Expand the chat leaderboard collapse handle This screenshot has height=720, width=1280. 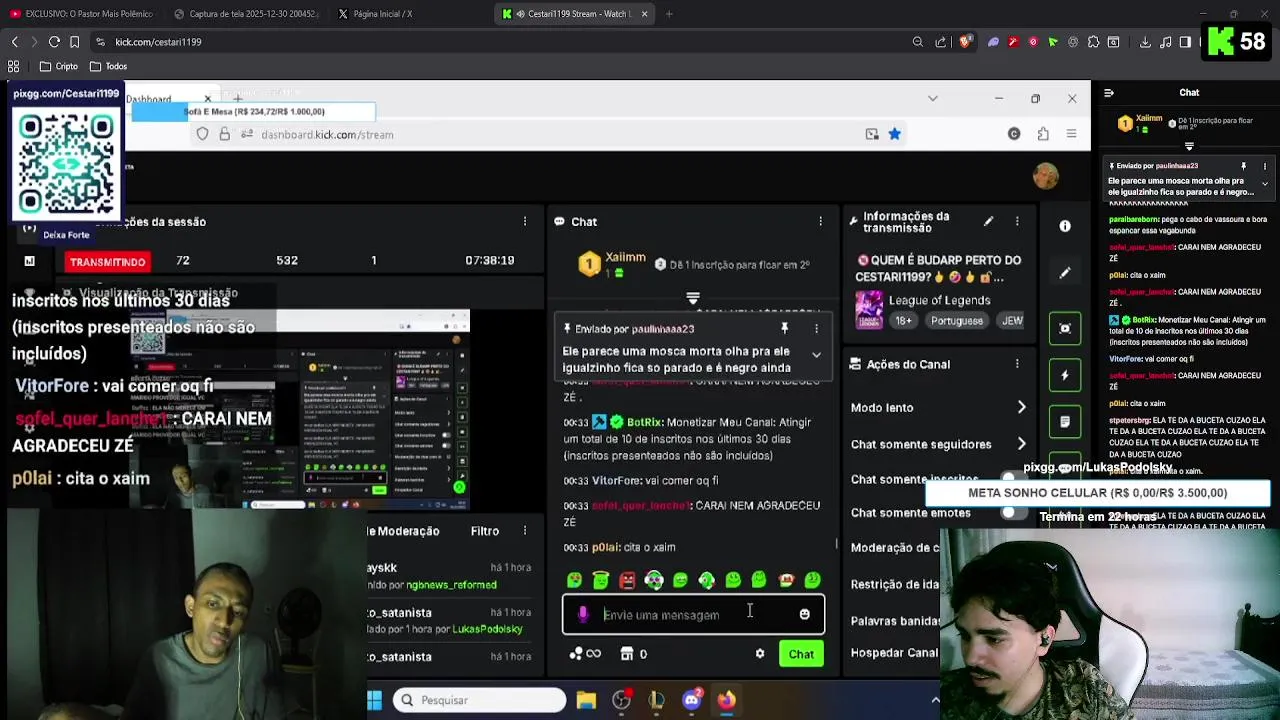pyautogui.click(x=692, y=298)
